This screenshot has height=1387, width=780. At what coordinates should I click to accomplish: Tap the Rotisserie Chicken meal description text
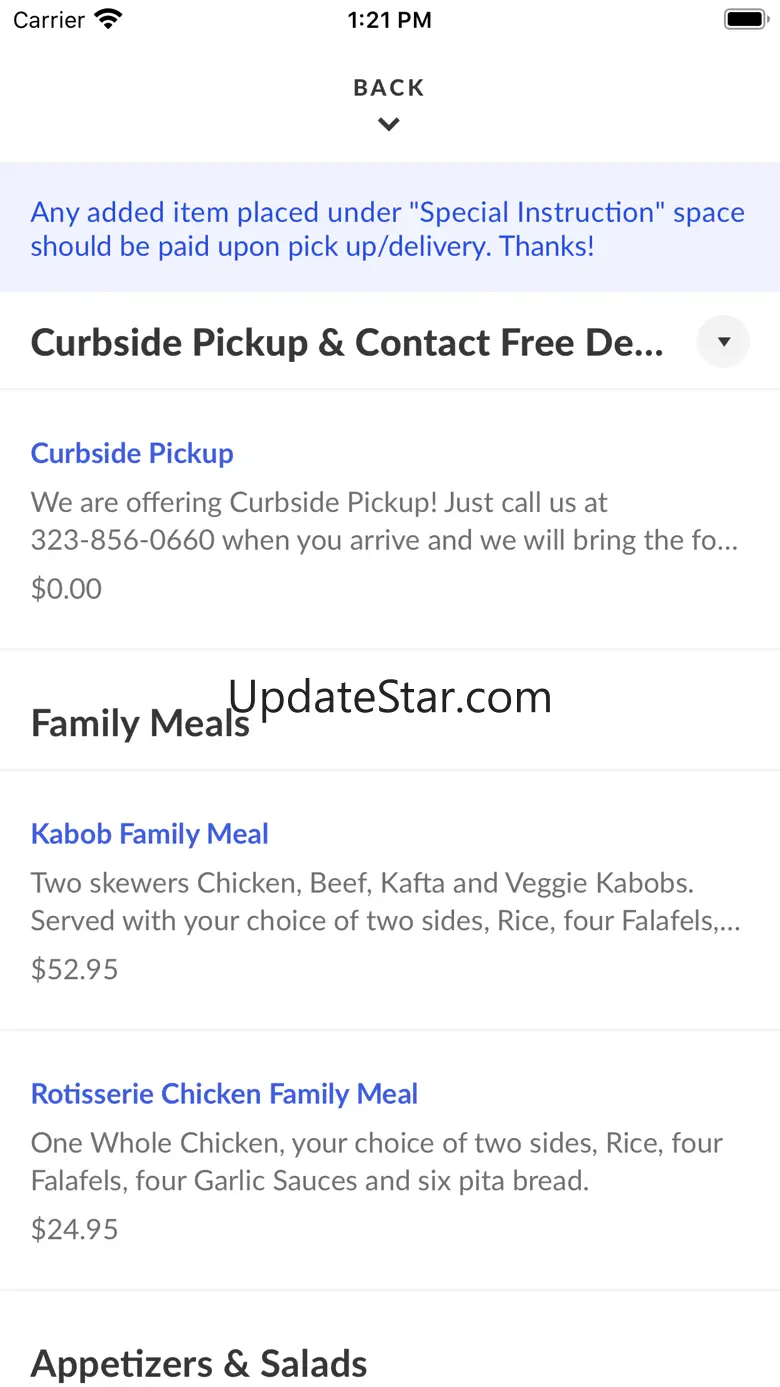pyautogui.click(x=376, y=1162)
